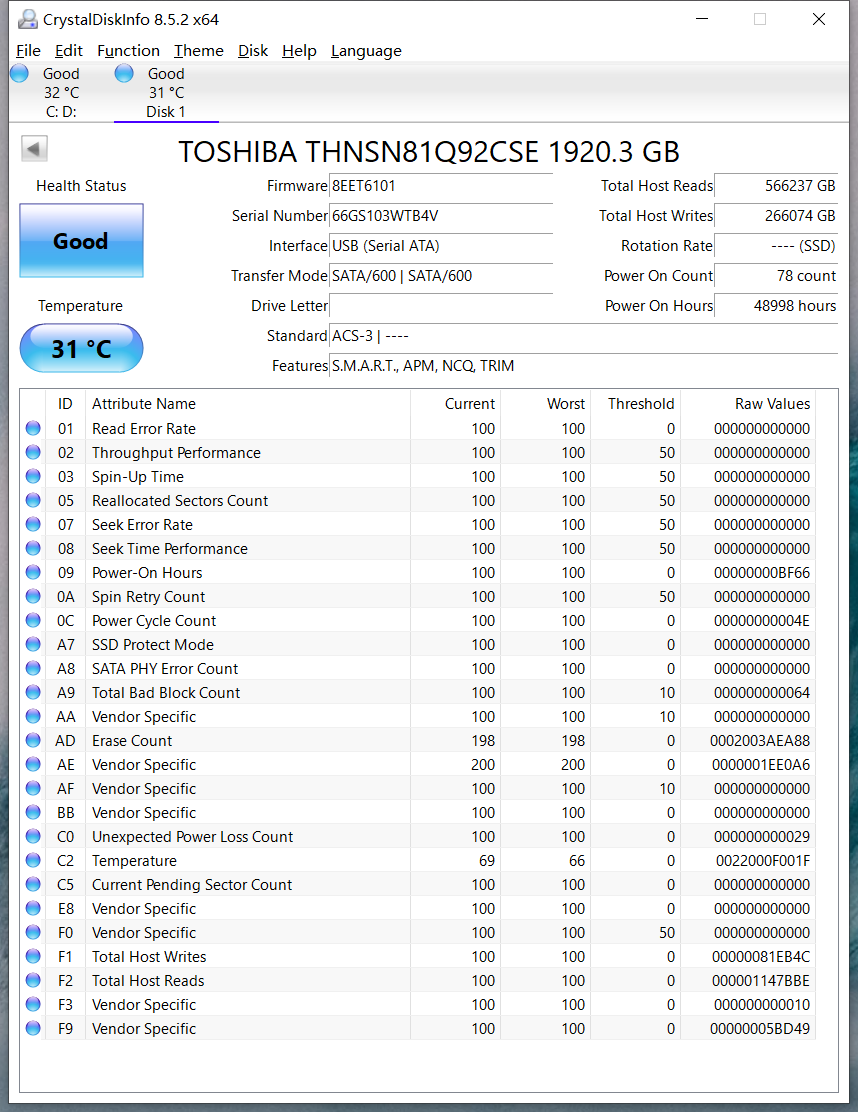Click the empty Drive Letter field
This screenshot has height=1112, width=858.
coord(440,306)
